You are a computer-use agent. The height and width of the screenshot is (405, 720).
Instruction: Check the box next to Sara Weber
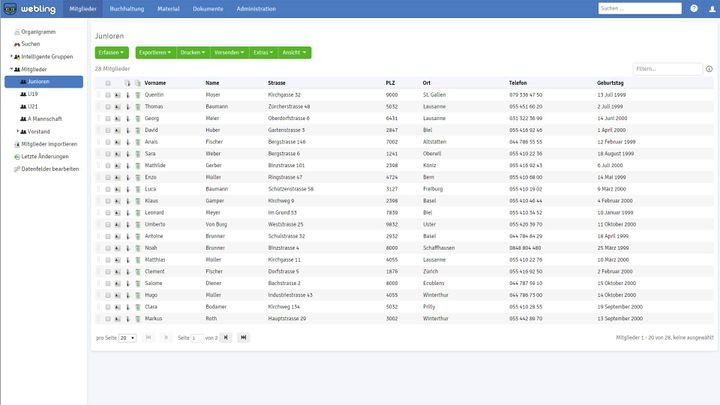pyautogui.click(x=108, y=154)
